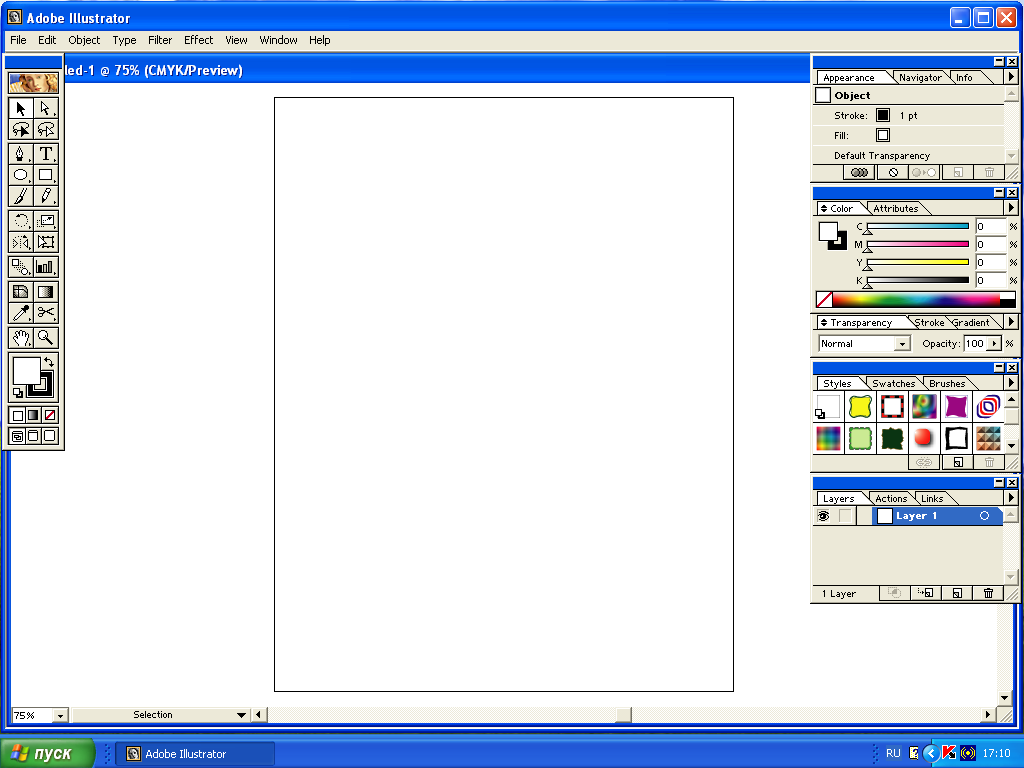Open the Layers panel flyout menu

tap(1011, 498)
